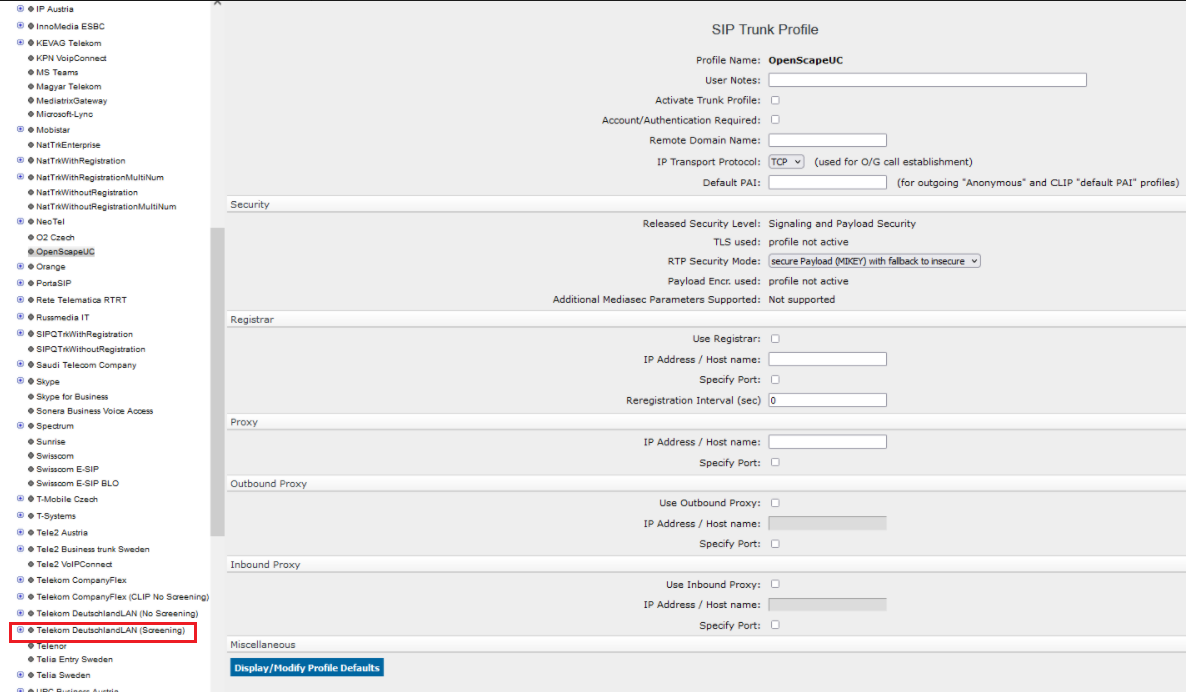
Task: Click the bullet icon beside Telia Entry Sweden
Action: pyautogui.click(x=31, y=659)
